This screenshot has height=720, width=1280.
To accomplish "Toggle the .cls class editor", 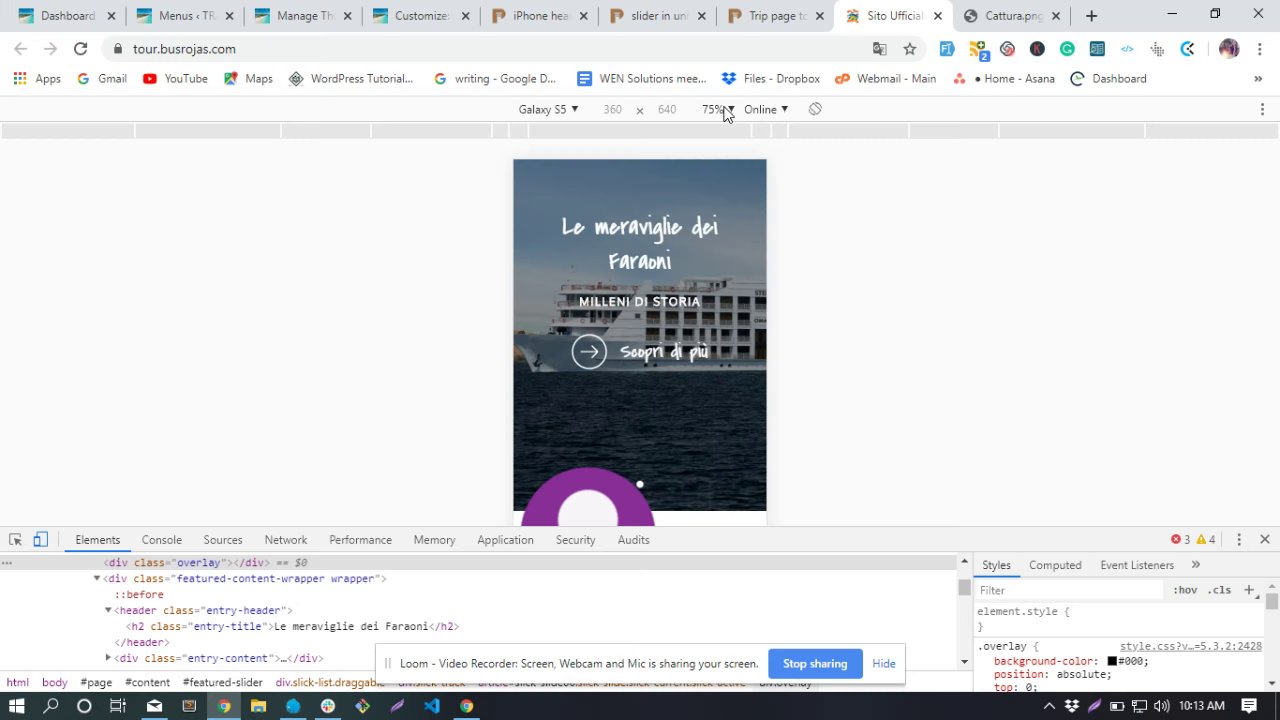I will [1219, 590].
